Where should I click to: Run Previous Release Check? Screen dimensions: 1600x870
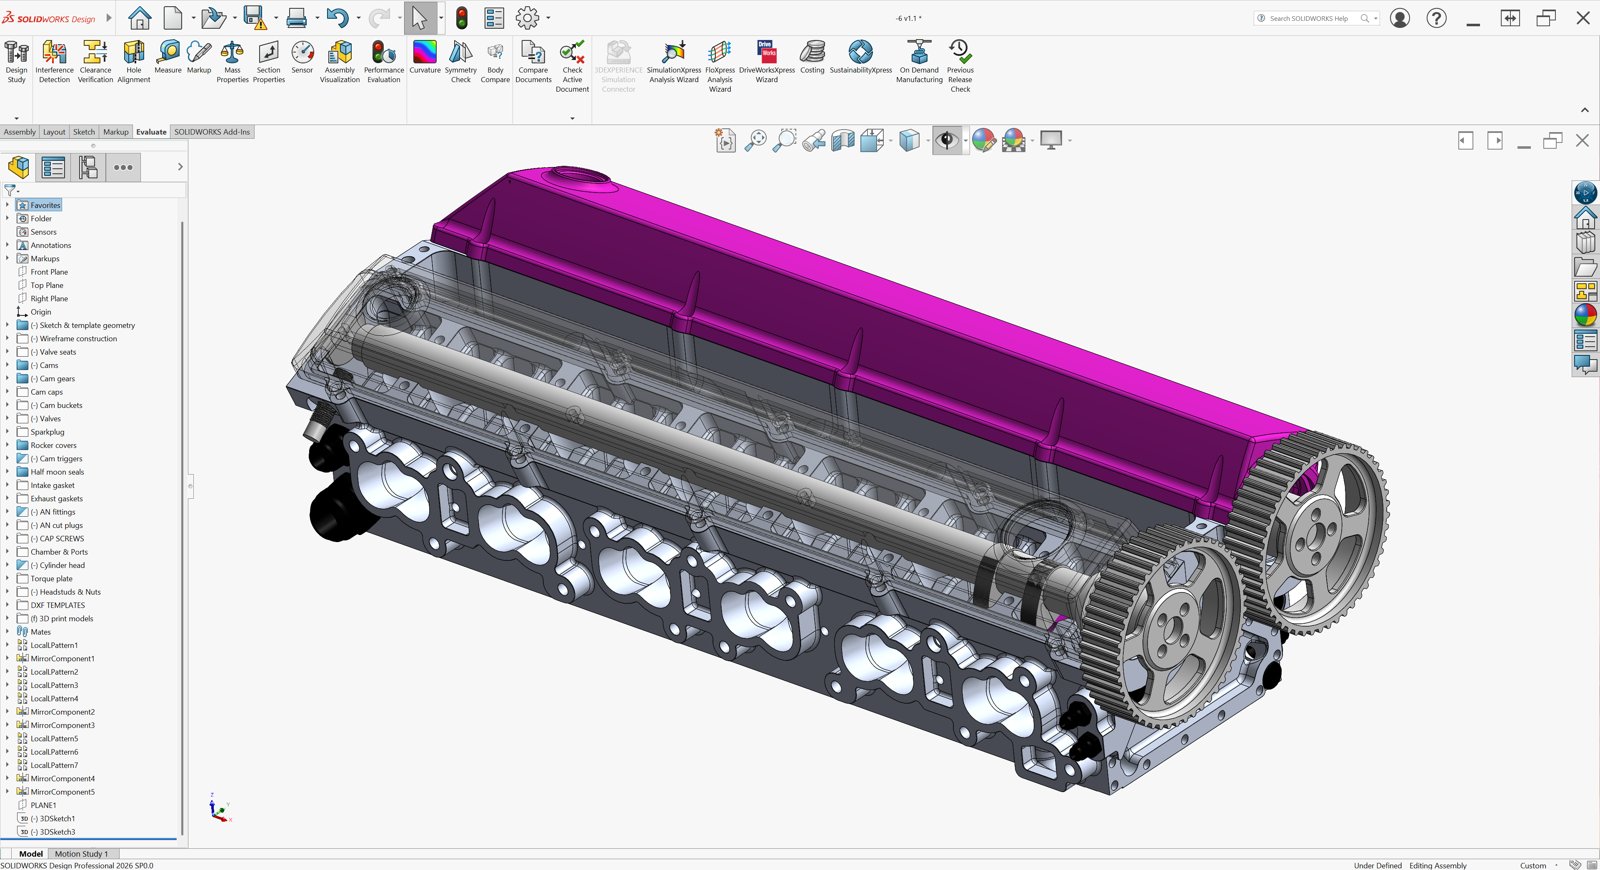(x=960, y=67)
